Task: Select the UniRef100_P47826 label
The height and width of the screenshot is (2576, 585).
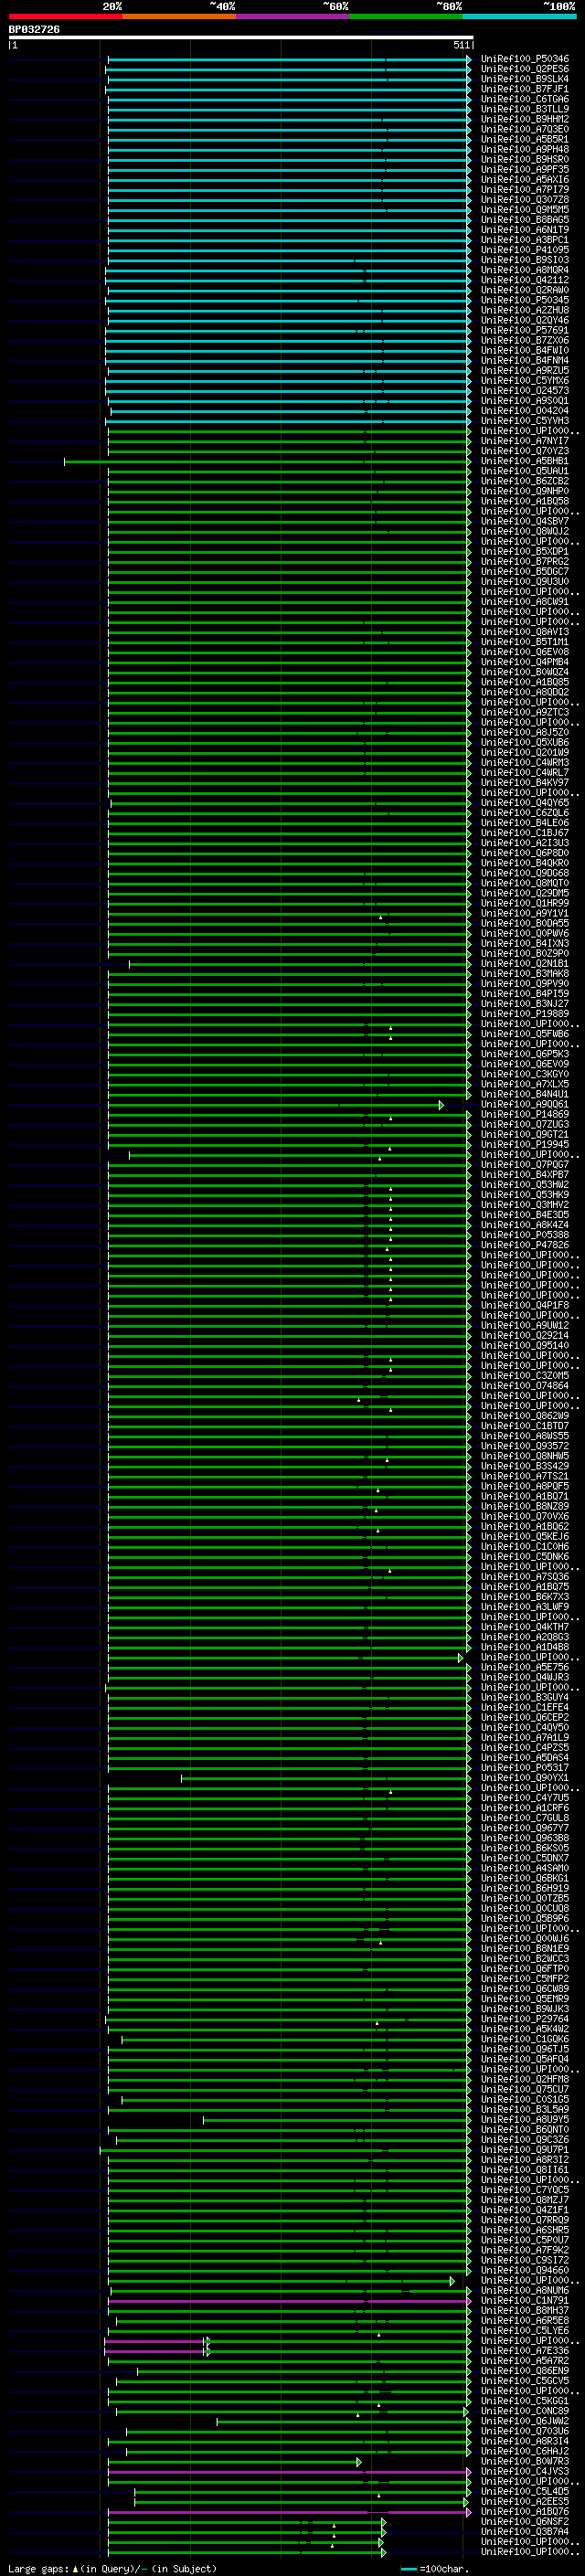Action: pos(525,1245)
